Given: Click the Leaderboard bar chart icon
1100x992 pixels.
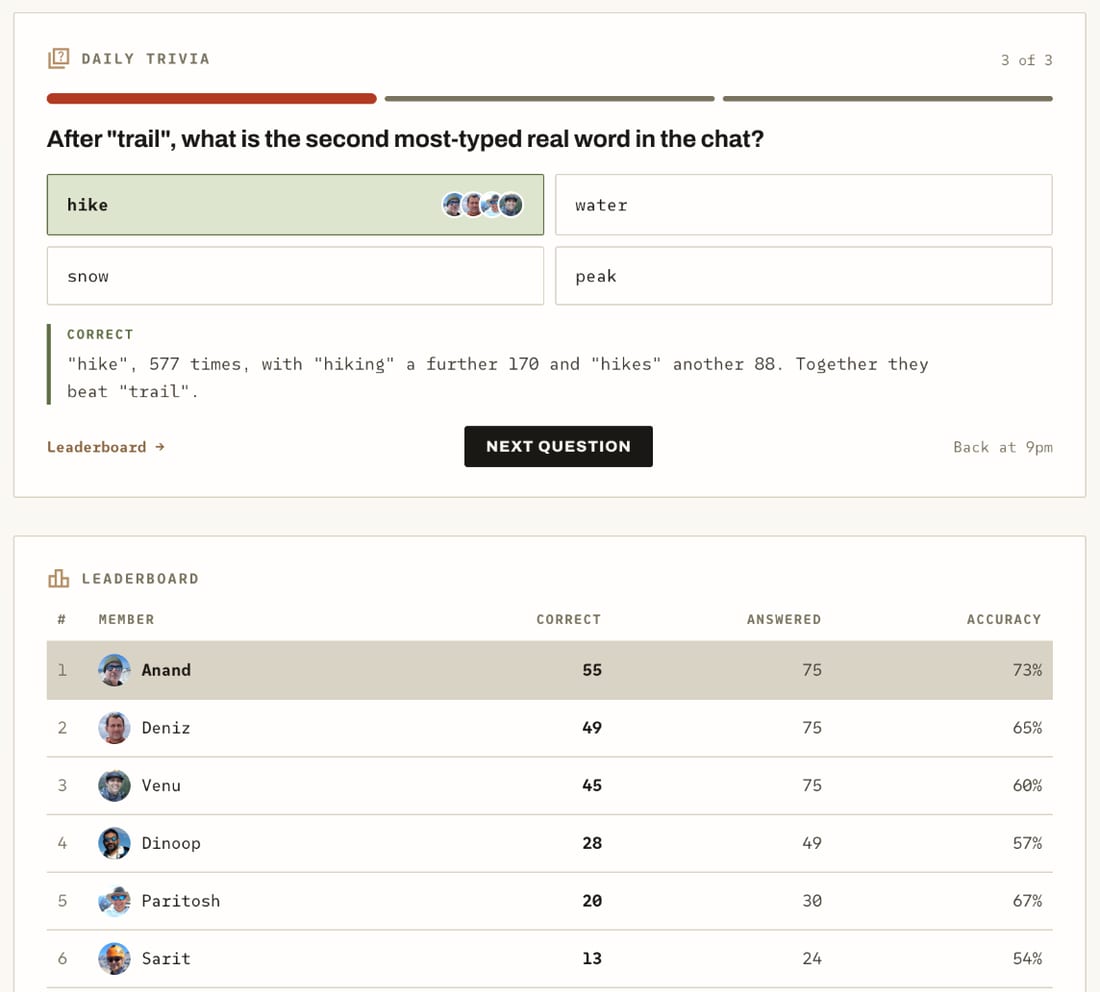Looking at the screenshot, I should [58, 578].
